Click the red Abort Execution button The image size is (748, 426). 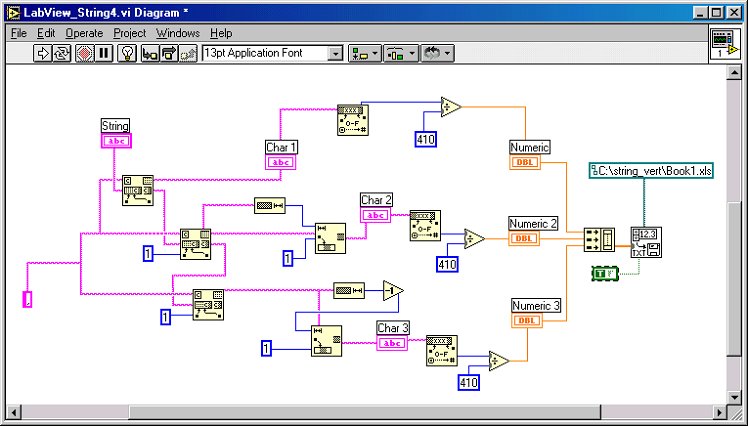[85, 53]
